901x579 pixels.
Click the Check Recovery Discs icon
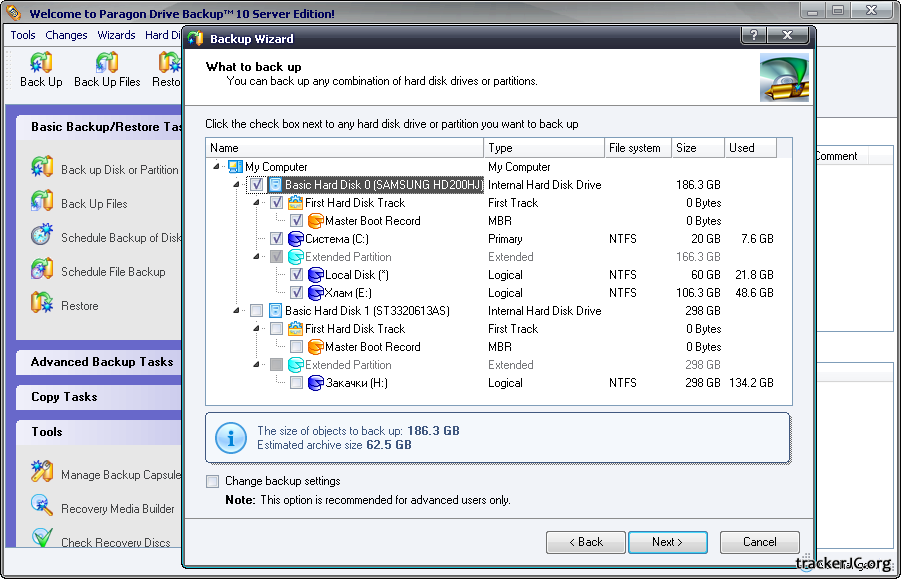coord(42,541)
